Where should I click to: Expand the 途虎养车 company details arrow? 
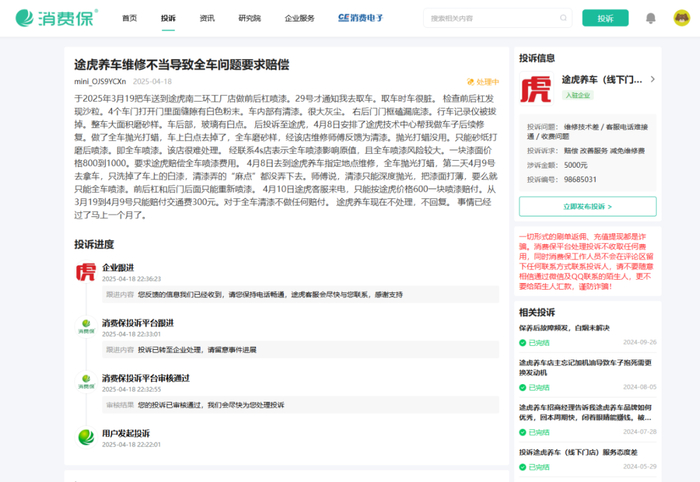tap(651, 78)
